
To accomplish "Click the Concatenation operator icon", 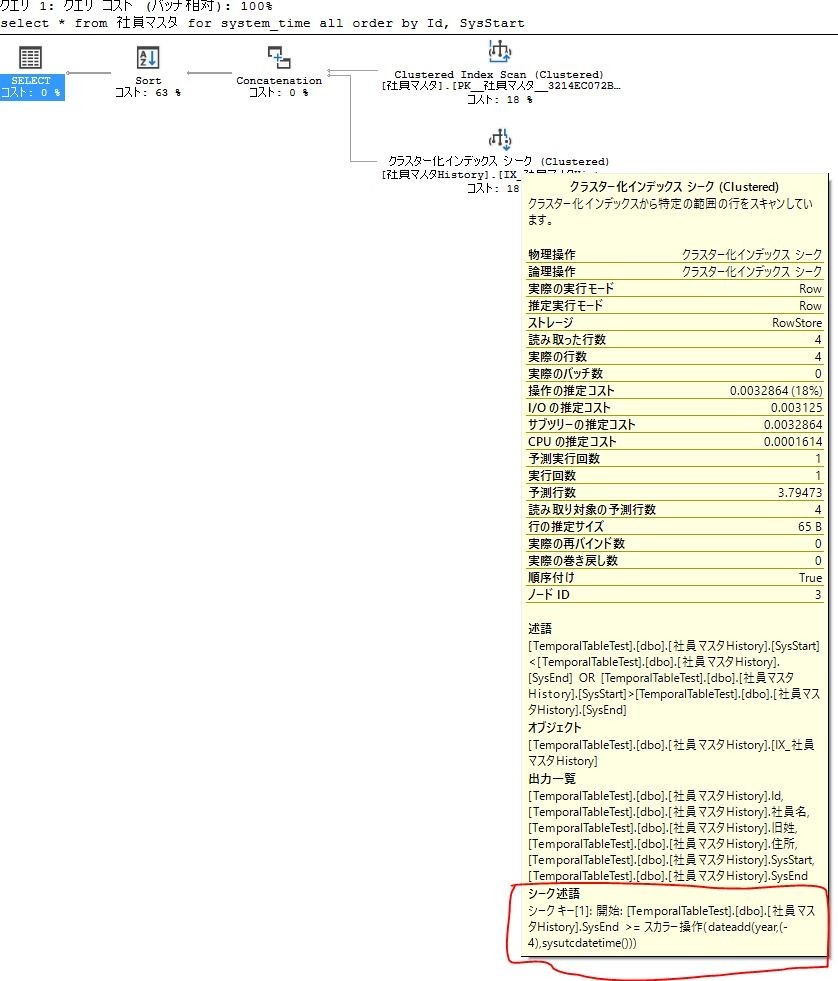I will (x=279, y=58).
